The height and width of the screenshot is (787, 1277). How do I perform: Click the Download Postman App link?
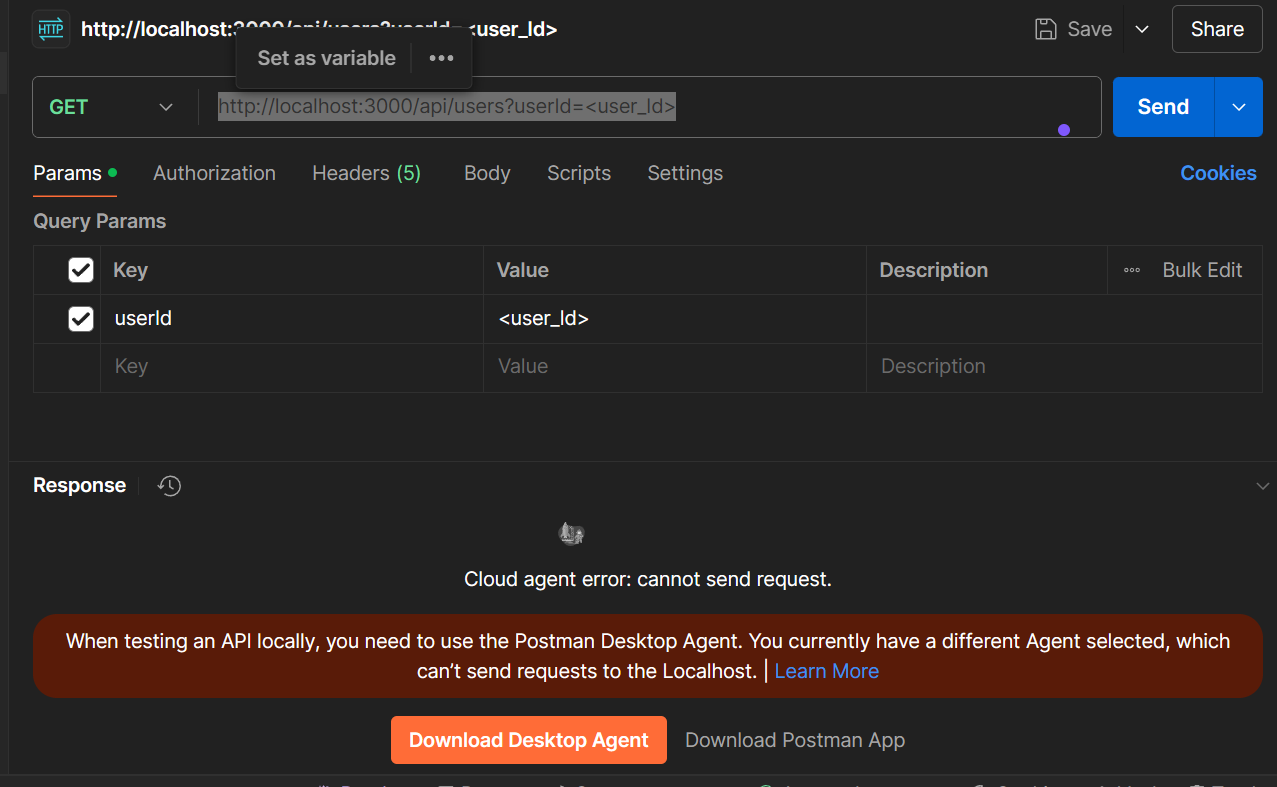click(x=795, y=740)
